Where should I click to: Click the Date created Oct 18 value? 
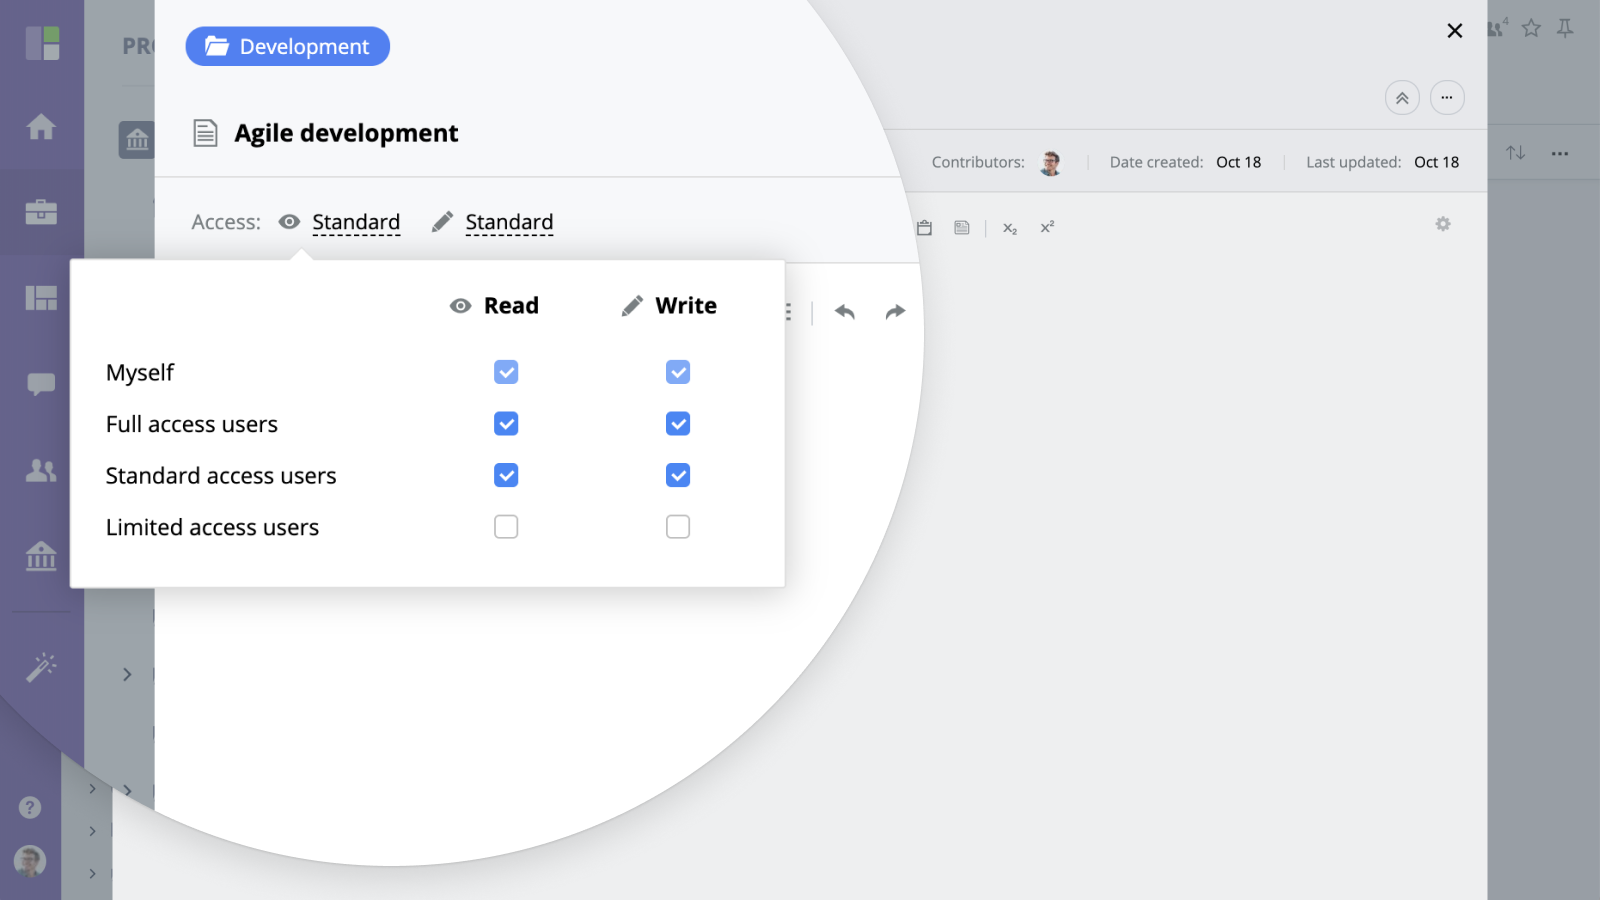[x=1239, y=162]
